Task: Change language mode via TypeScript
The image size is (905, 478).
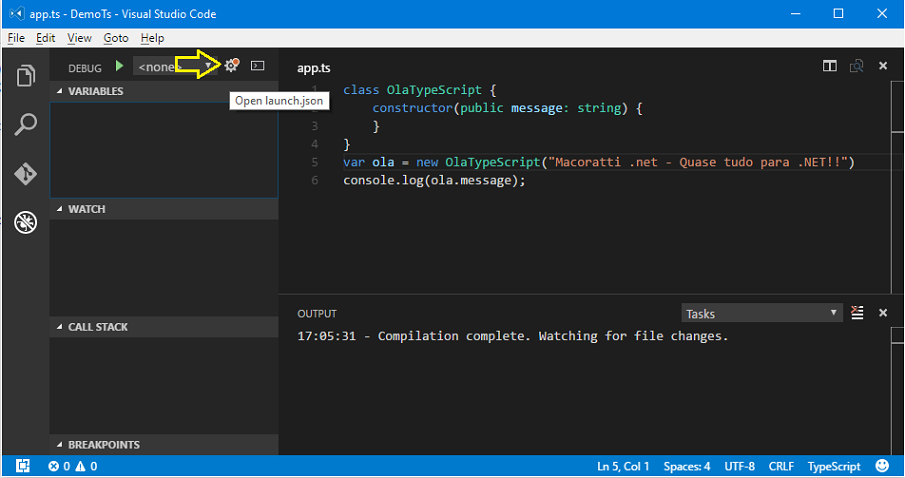Action: (x=833, y=466)
